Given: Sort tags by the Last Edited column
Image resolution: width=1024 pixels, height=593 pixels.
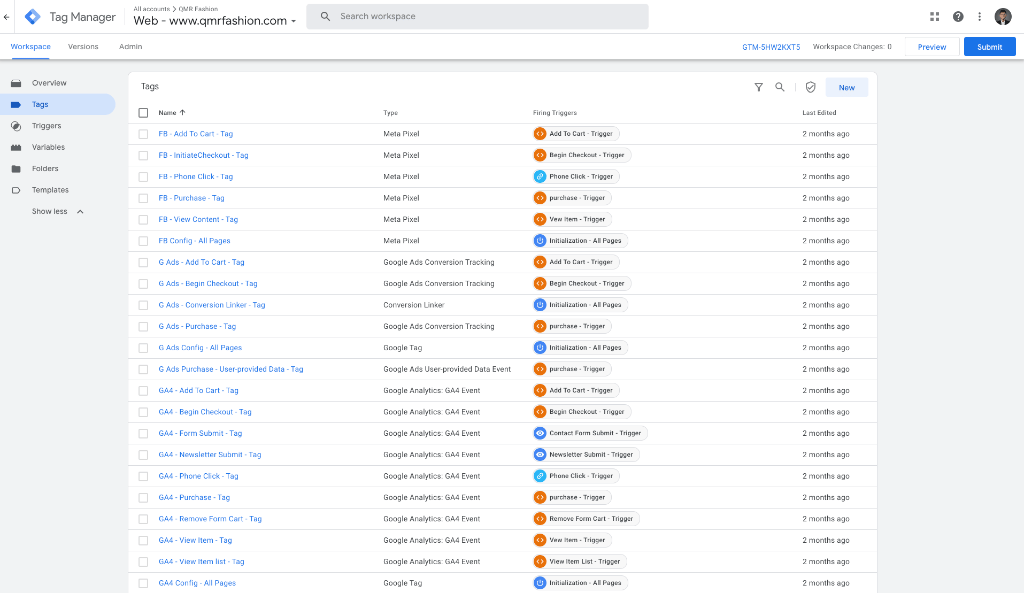Looking at the screenshot, I should (x=819, y=113).
